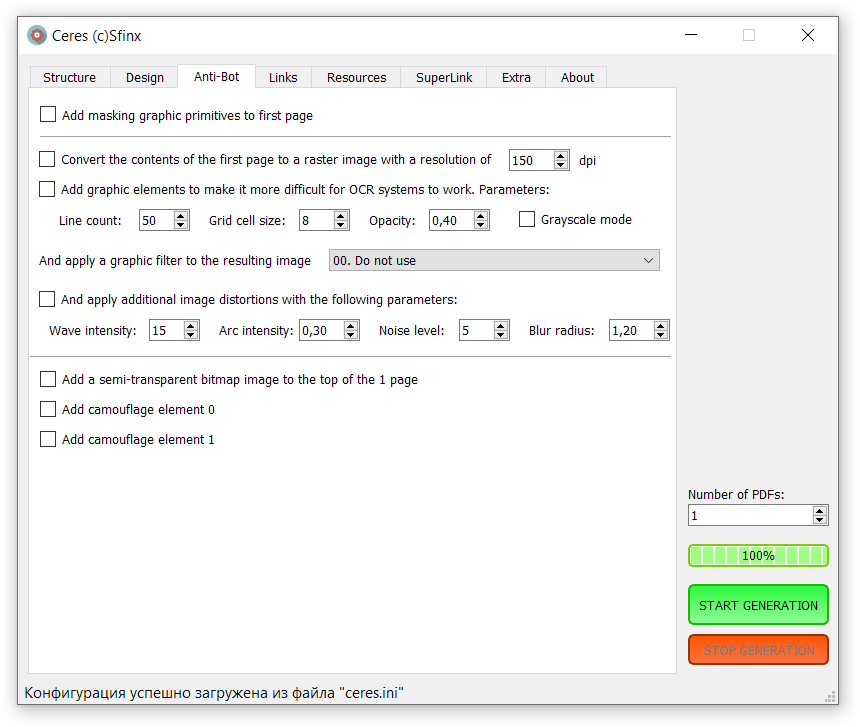
Task: Increase the Number of PDFs value
Action: (x=820, y=510)
